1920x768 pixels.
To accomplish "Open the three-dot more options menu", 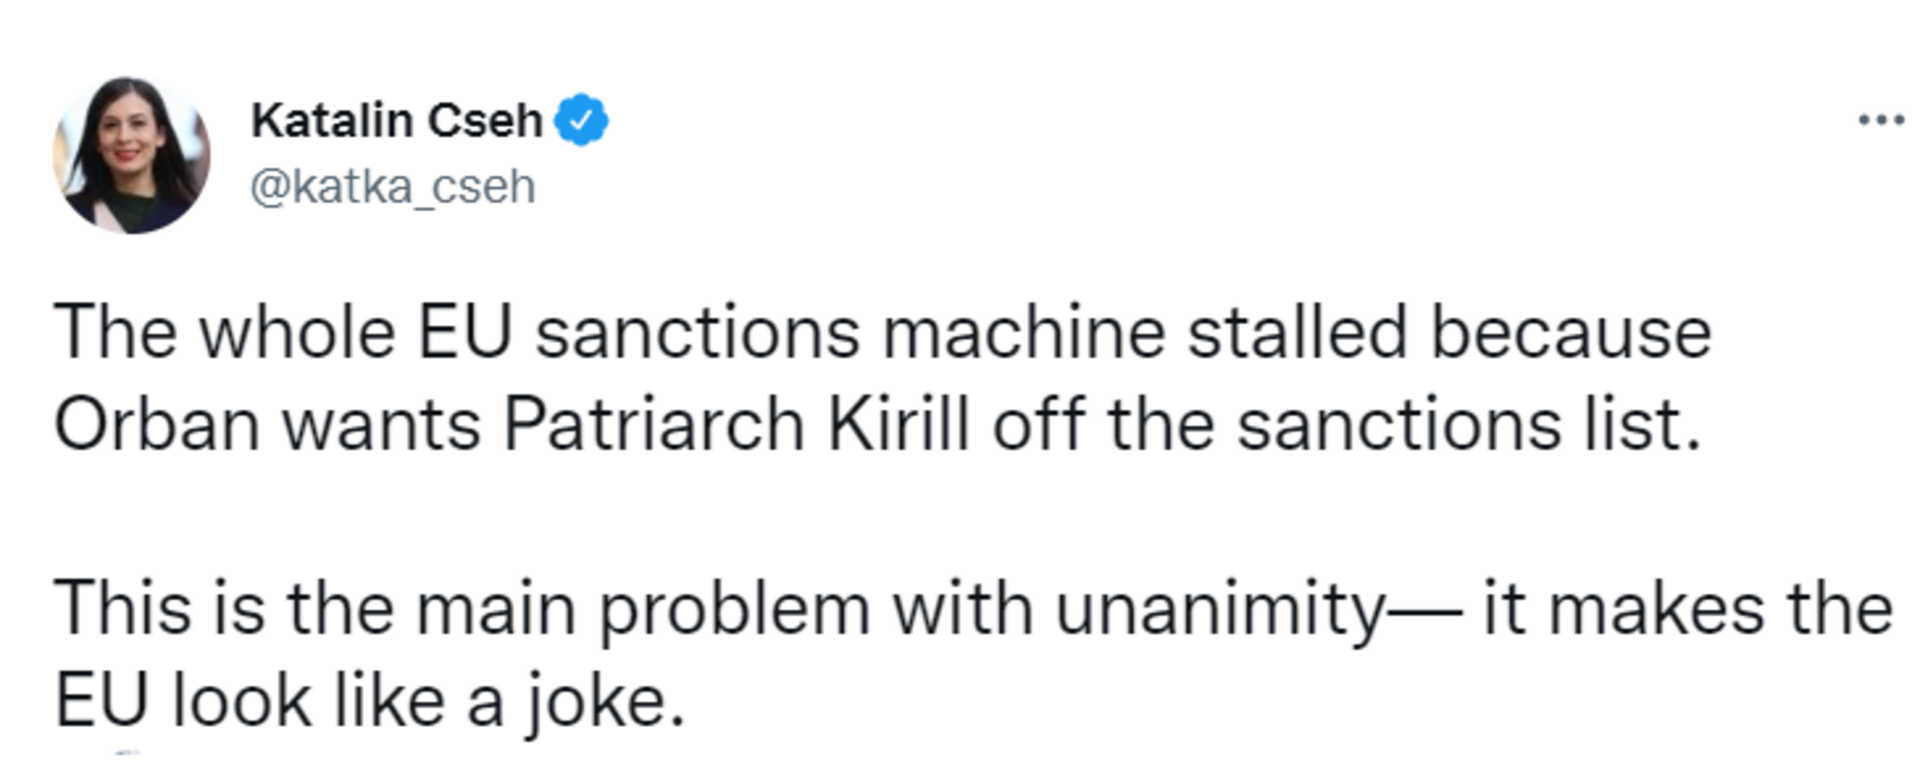I will click(x=1881, y=120).
